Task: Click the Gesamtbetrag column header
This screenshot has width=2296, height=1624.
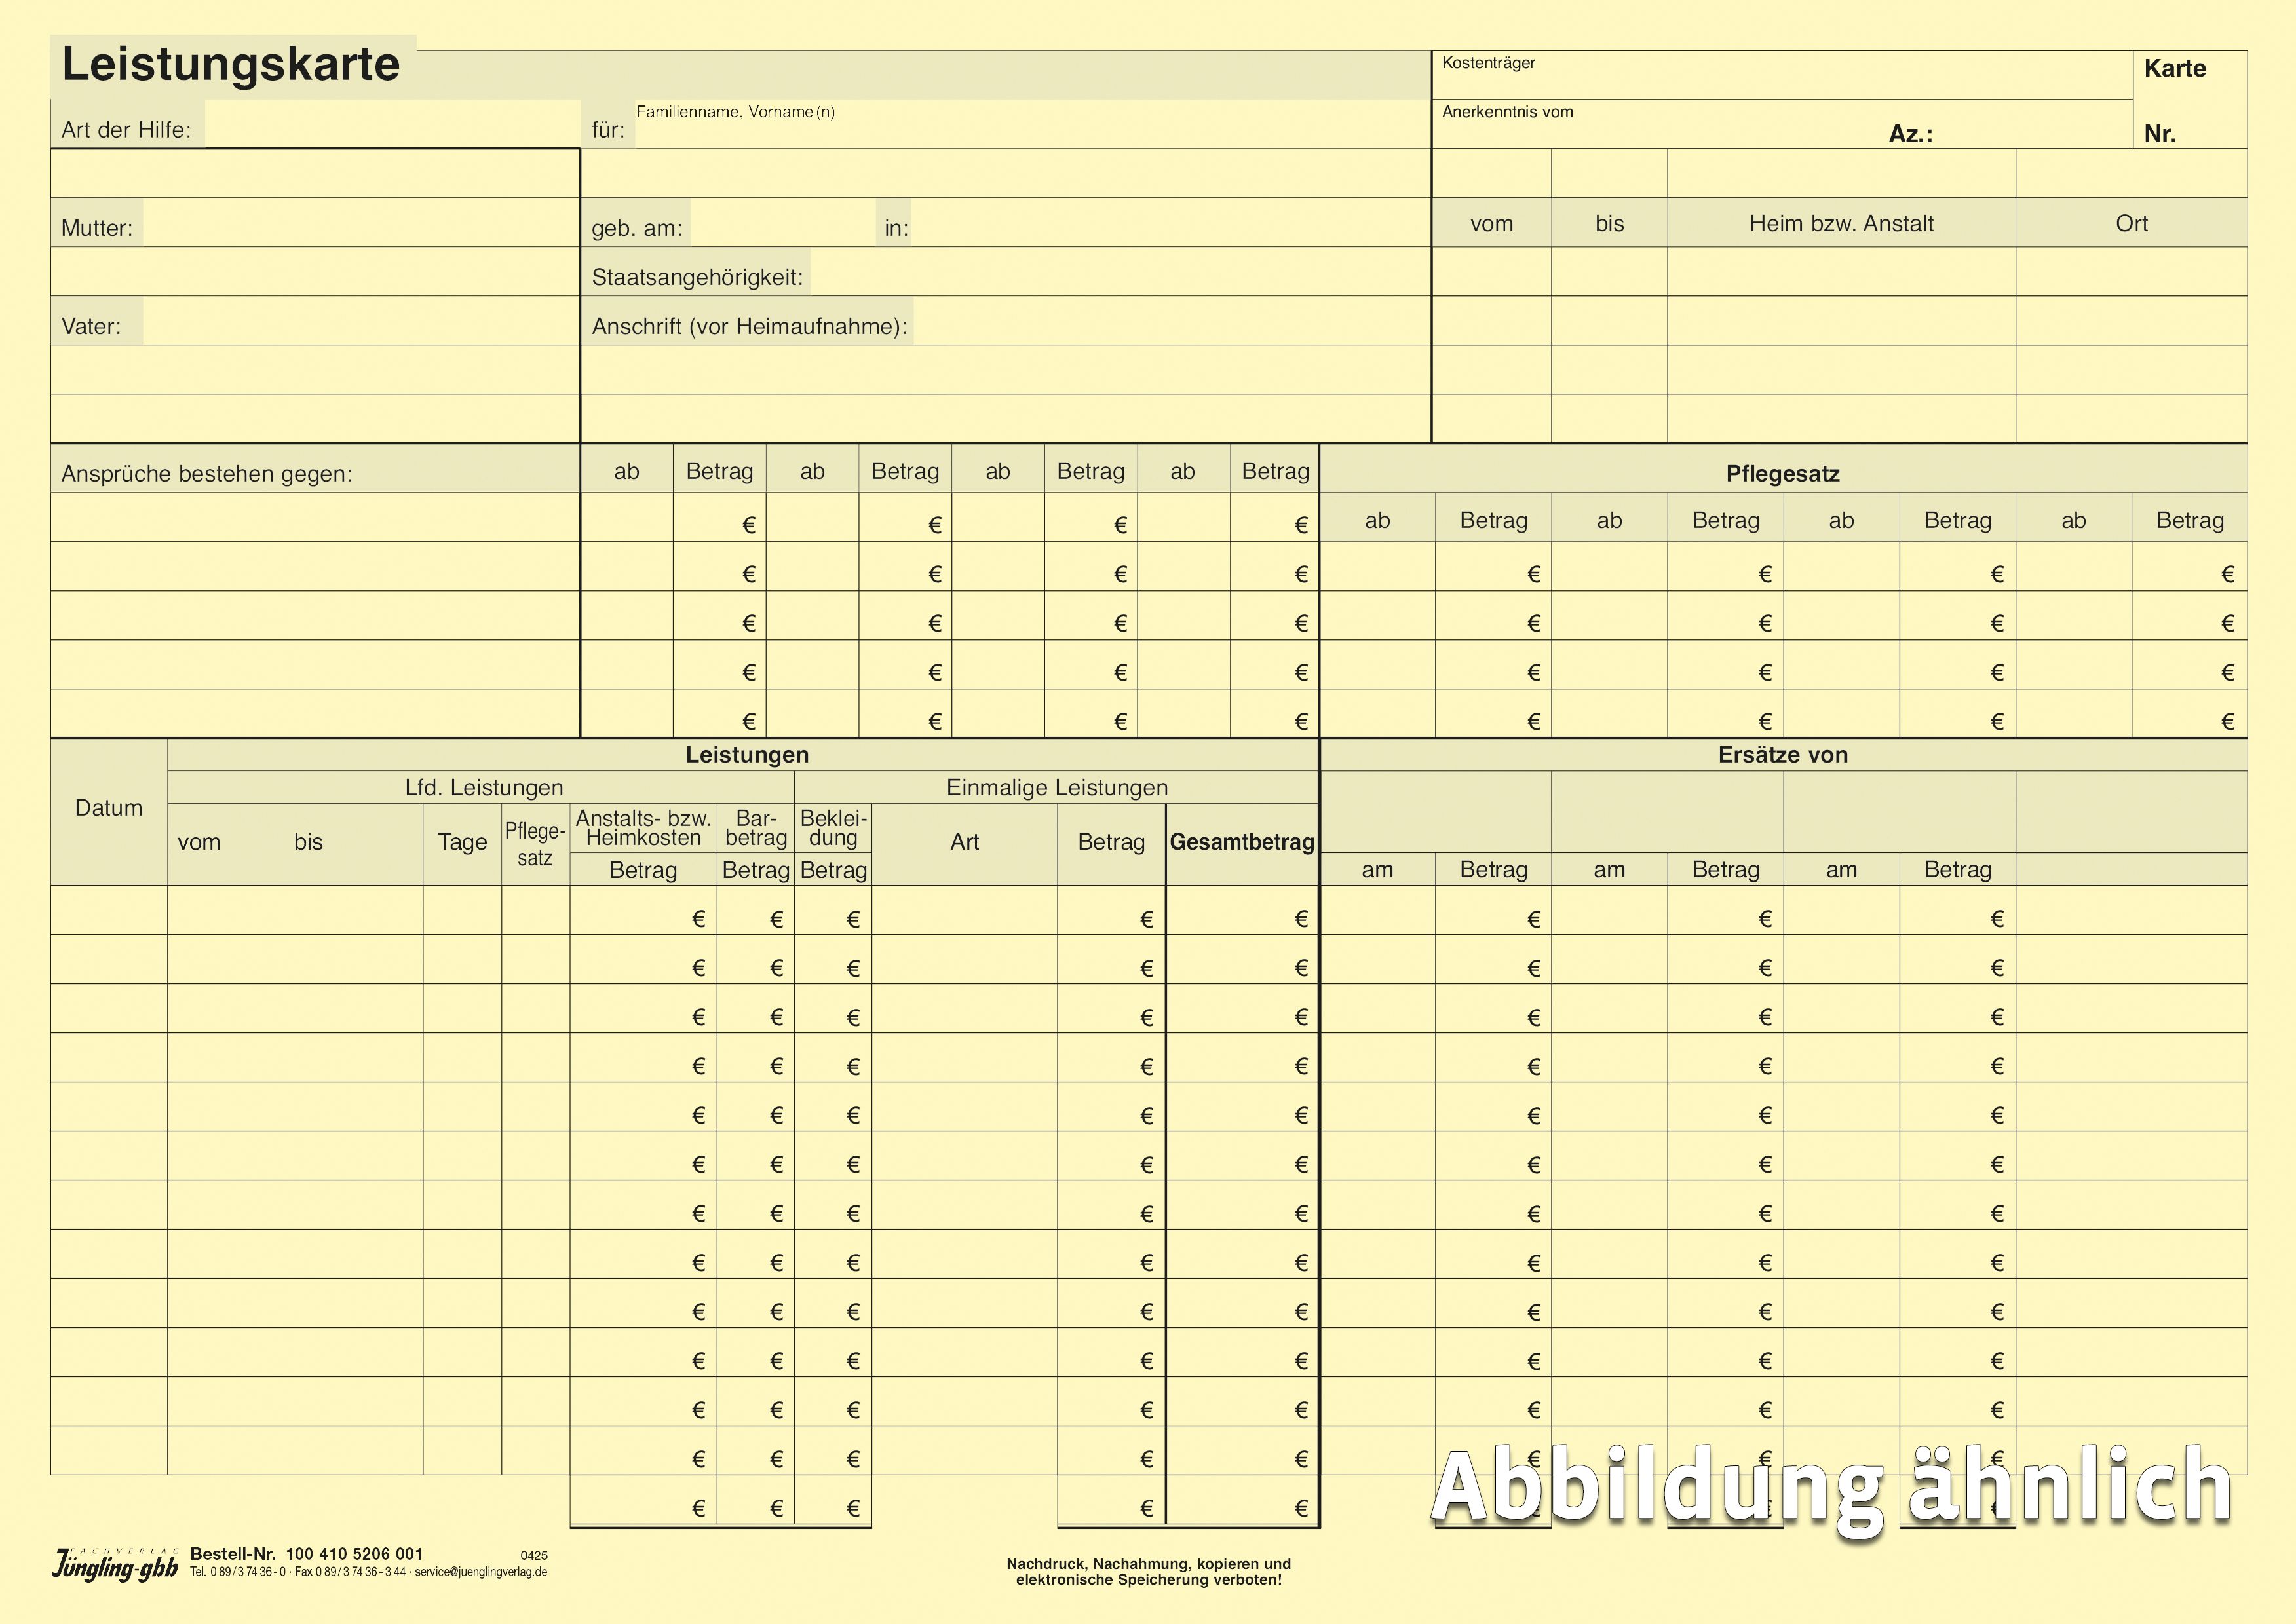Action: [1241, 842]
